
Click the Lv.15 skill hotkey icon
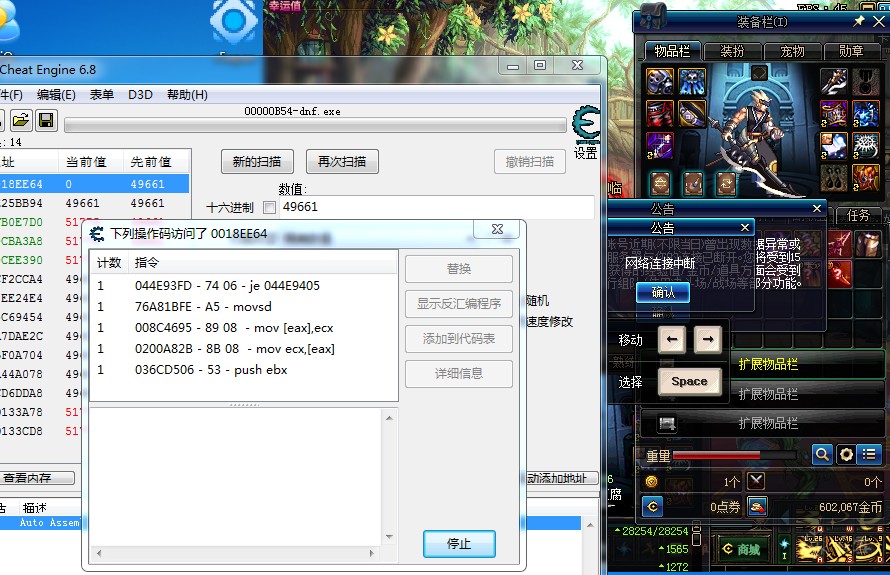tap(839, 549)
